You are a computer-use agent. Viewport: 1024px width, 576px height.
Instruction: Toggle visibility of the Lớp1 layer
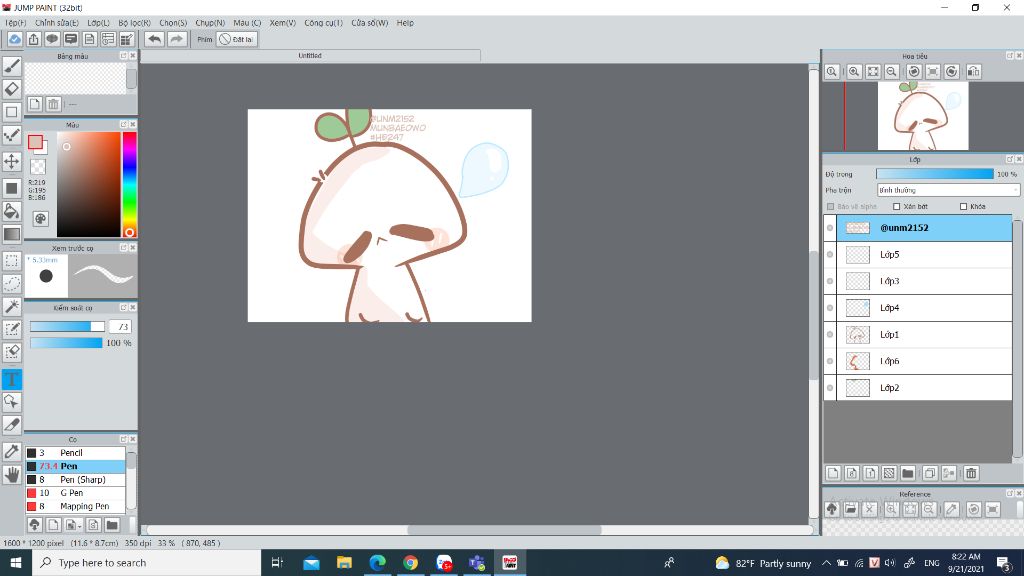pyautogui.click(x=830, y=334)
